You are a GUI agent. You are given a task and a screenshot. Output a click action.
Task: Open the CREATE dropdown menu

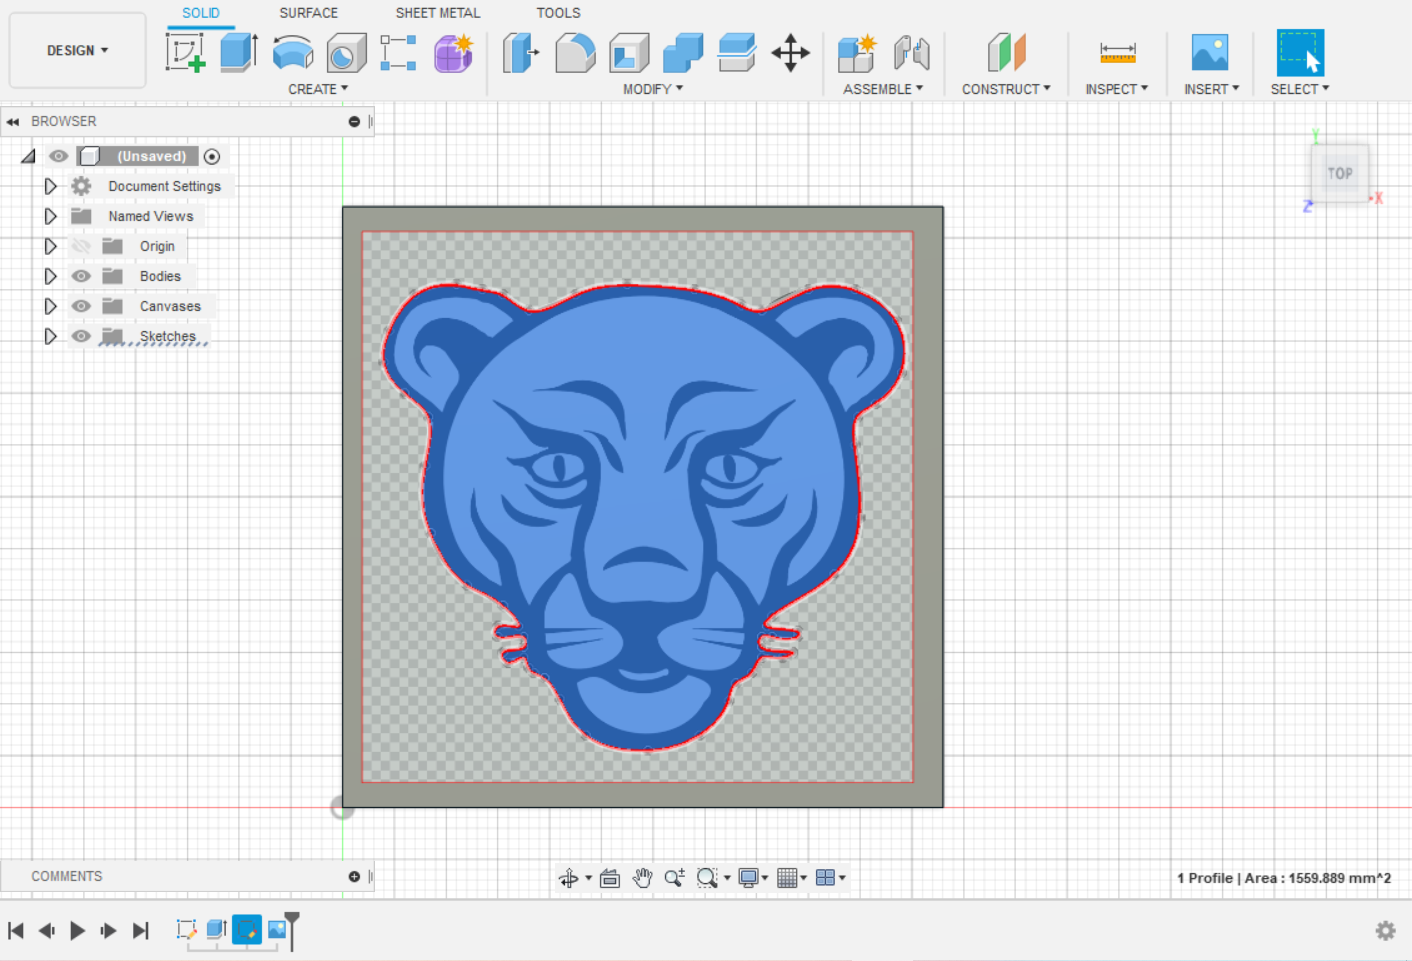point(318,89)
